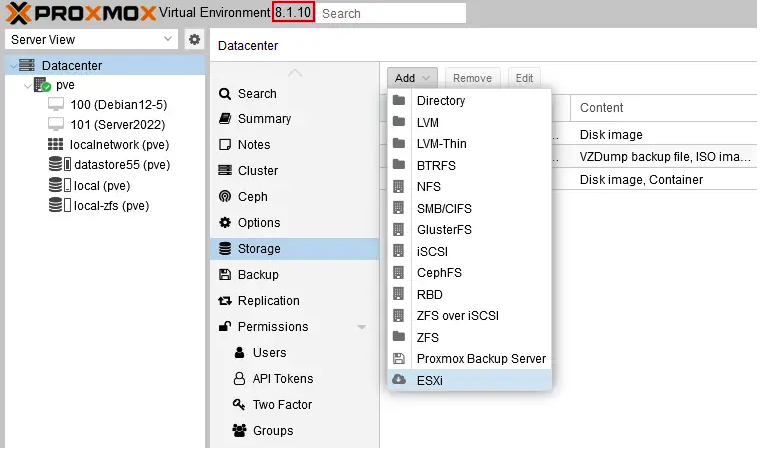Image resolution: width=766 pixels, height=452 pixels.
Task: Open the Notes section
Action: 295,145
